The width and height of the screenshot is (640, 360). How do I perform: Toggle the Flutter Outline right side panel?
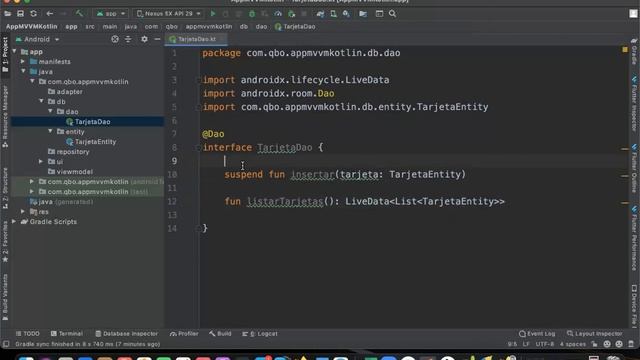tap(634, 169)
